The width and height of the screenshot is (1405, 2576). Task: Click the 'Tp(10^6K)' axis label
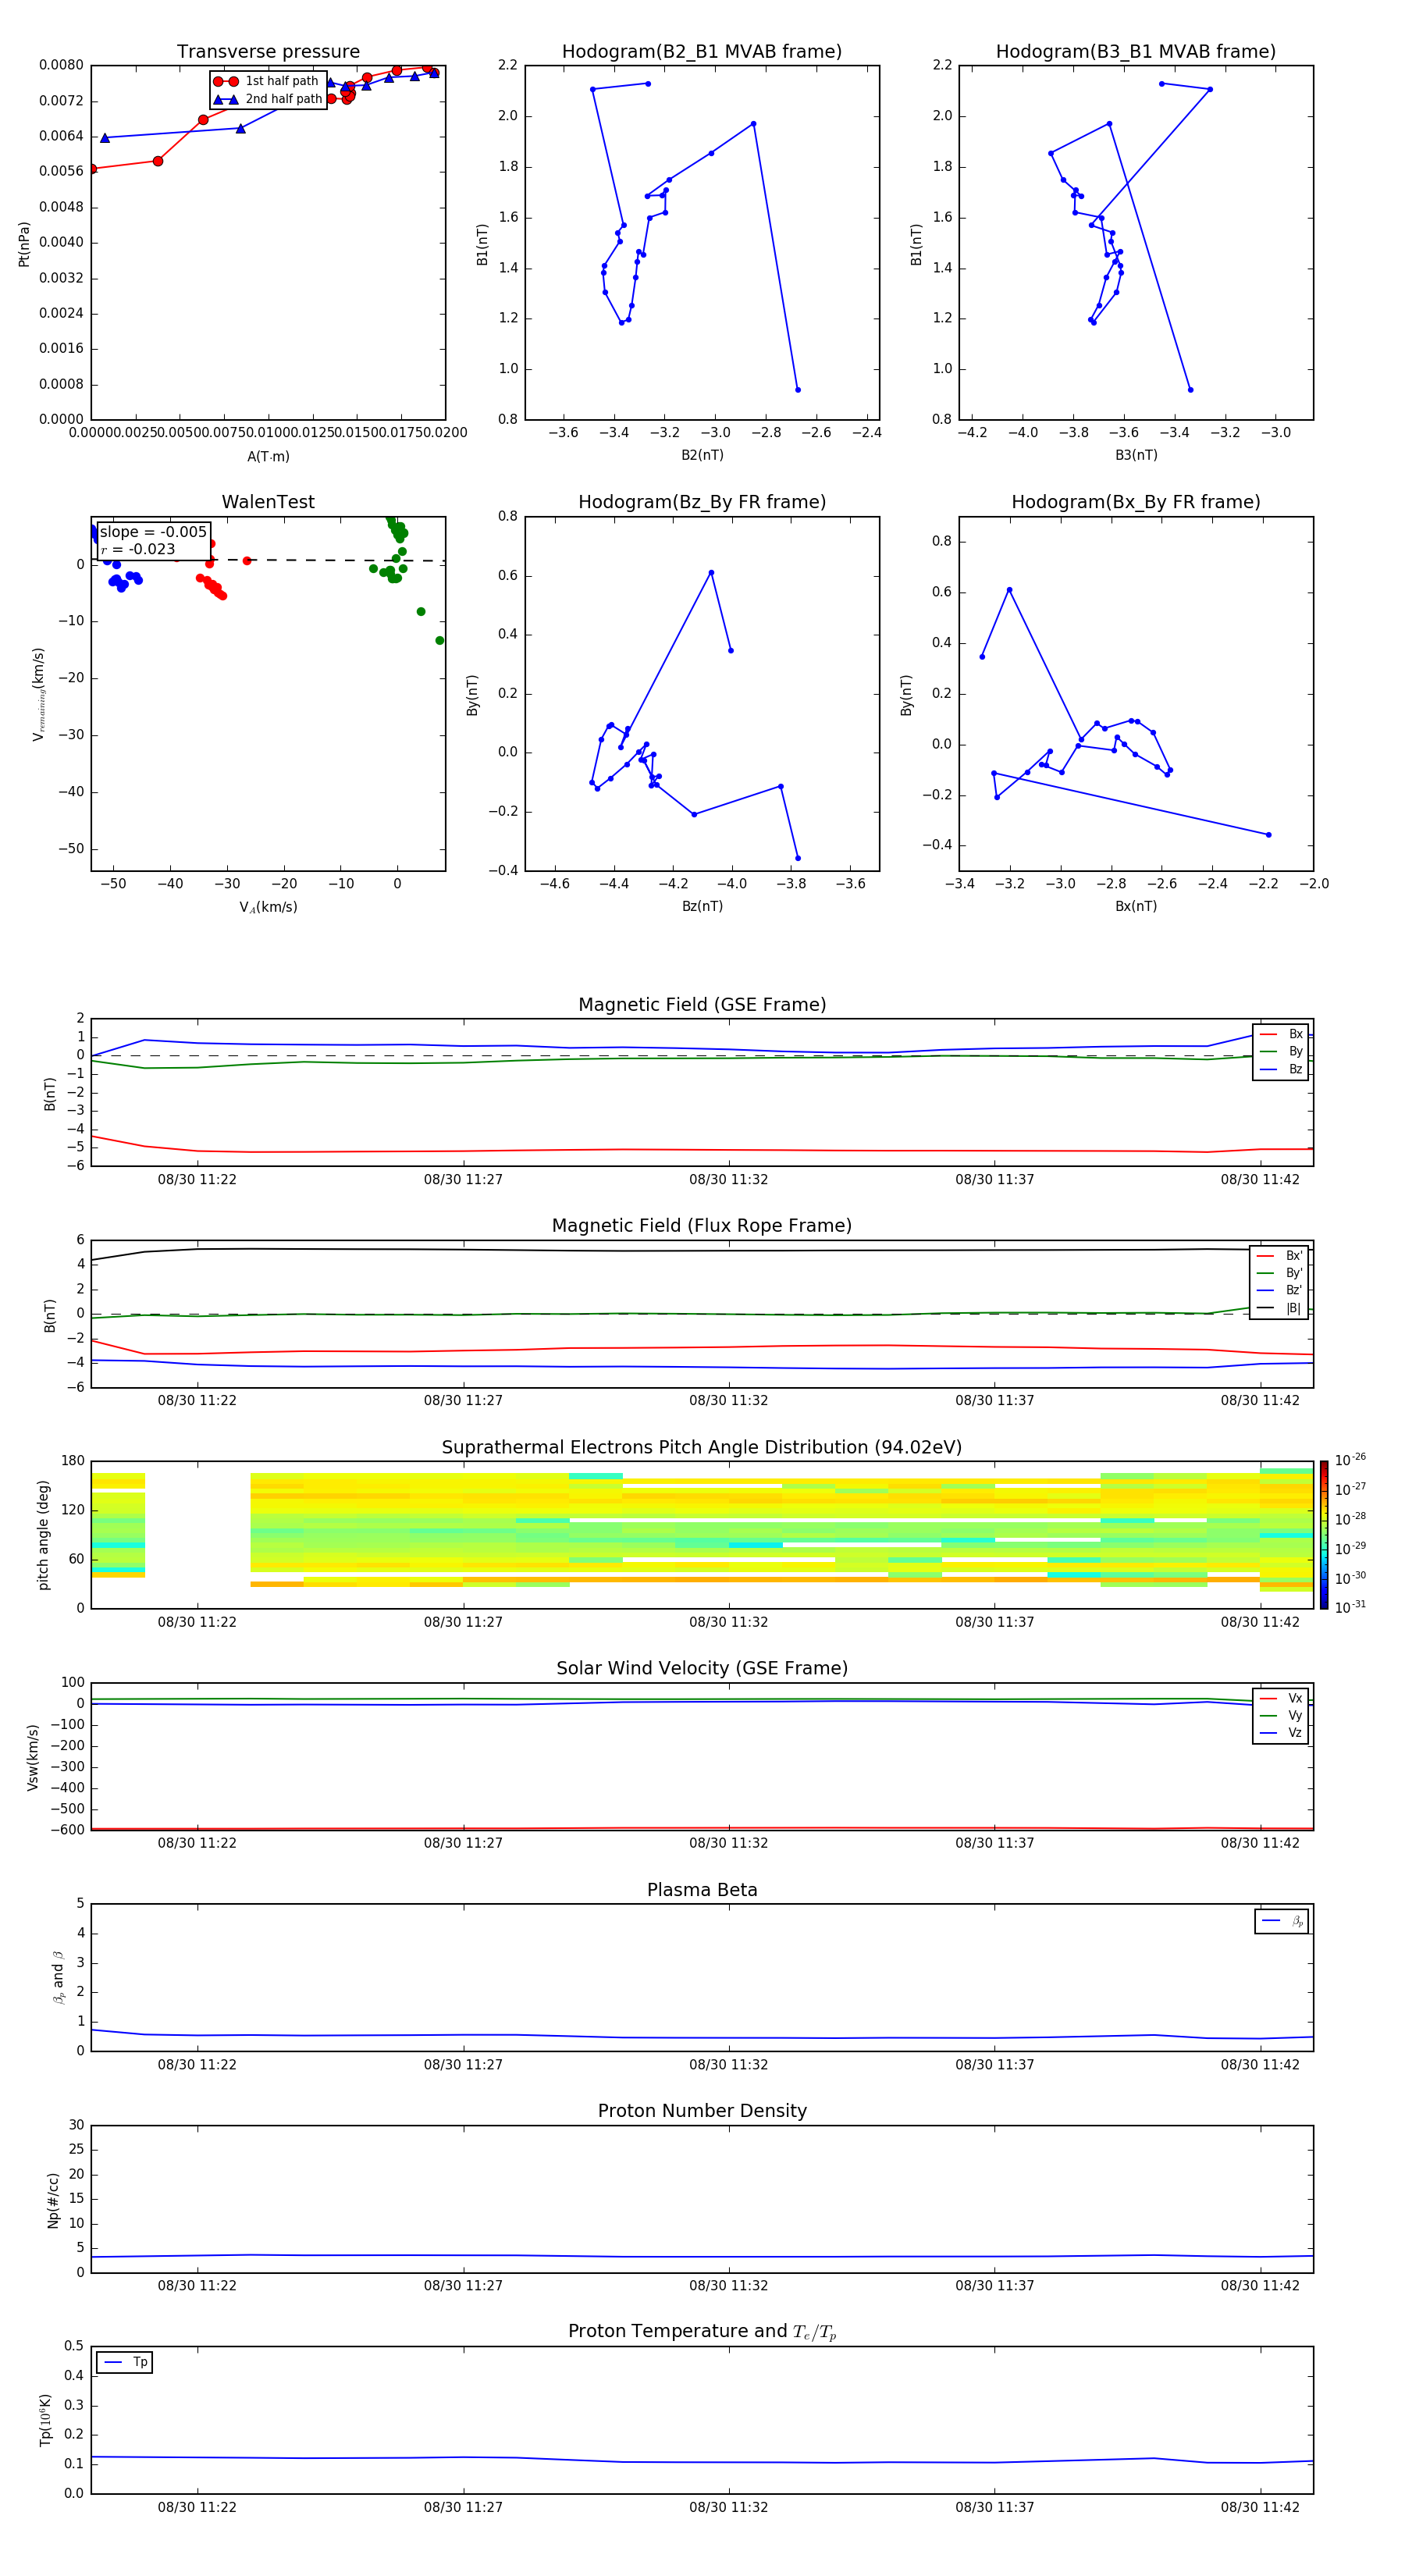45,2420
